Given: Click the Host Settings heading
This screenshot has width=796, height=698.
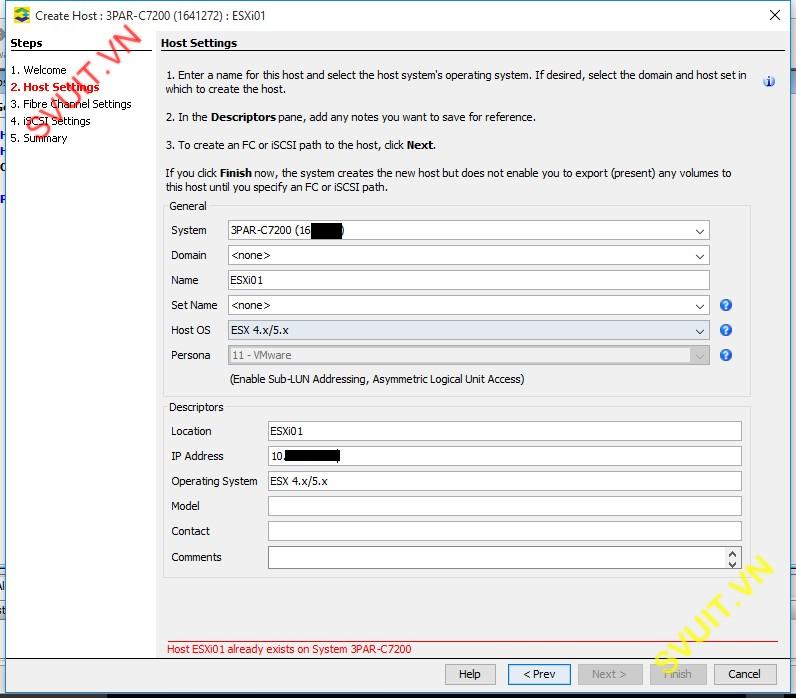Looking at the screenshot, I should point(199,43).
